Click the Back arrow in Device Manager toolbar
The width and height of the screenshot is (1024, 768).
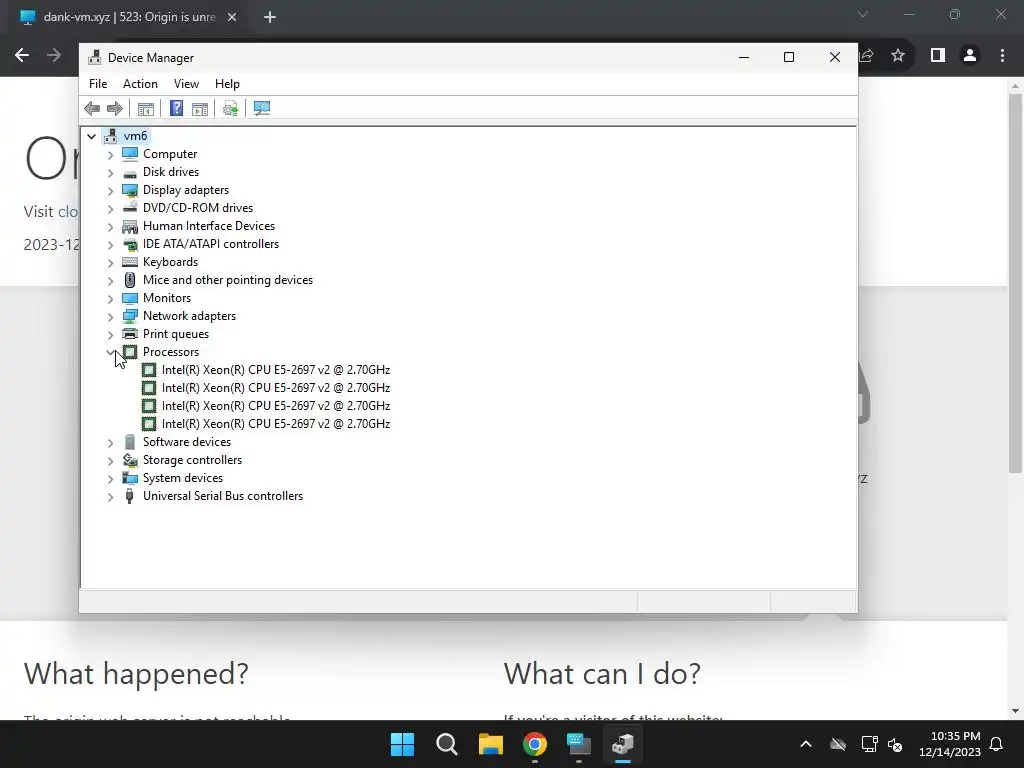click(92, 108)
